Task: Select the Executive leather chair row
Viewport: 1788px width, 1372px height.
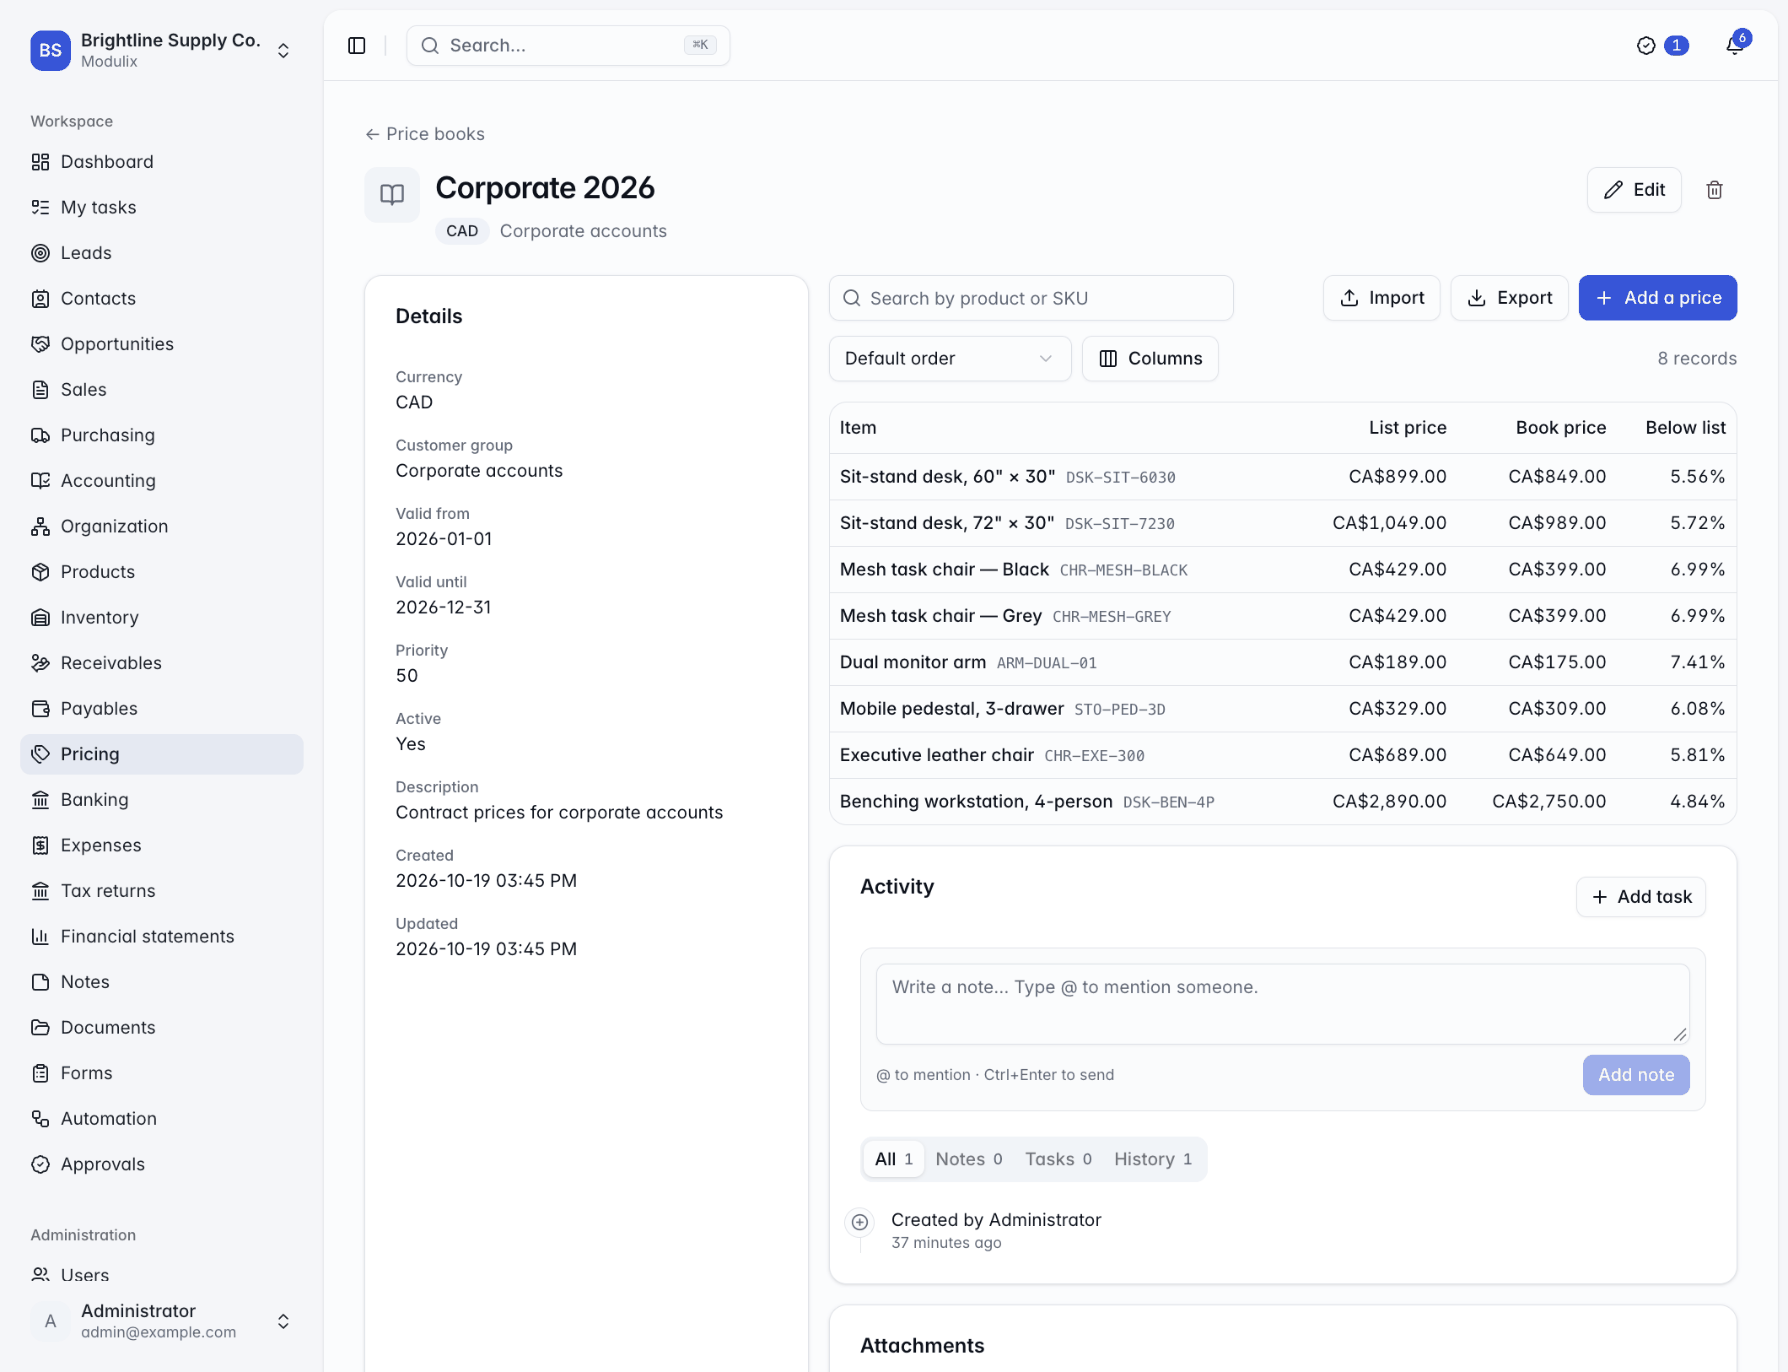Action: (1283, 755)
